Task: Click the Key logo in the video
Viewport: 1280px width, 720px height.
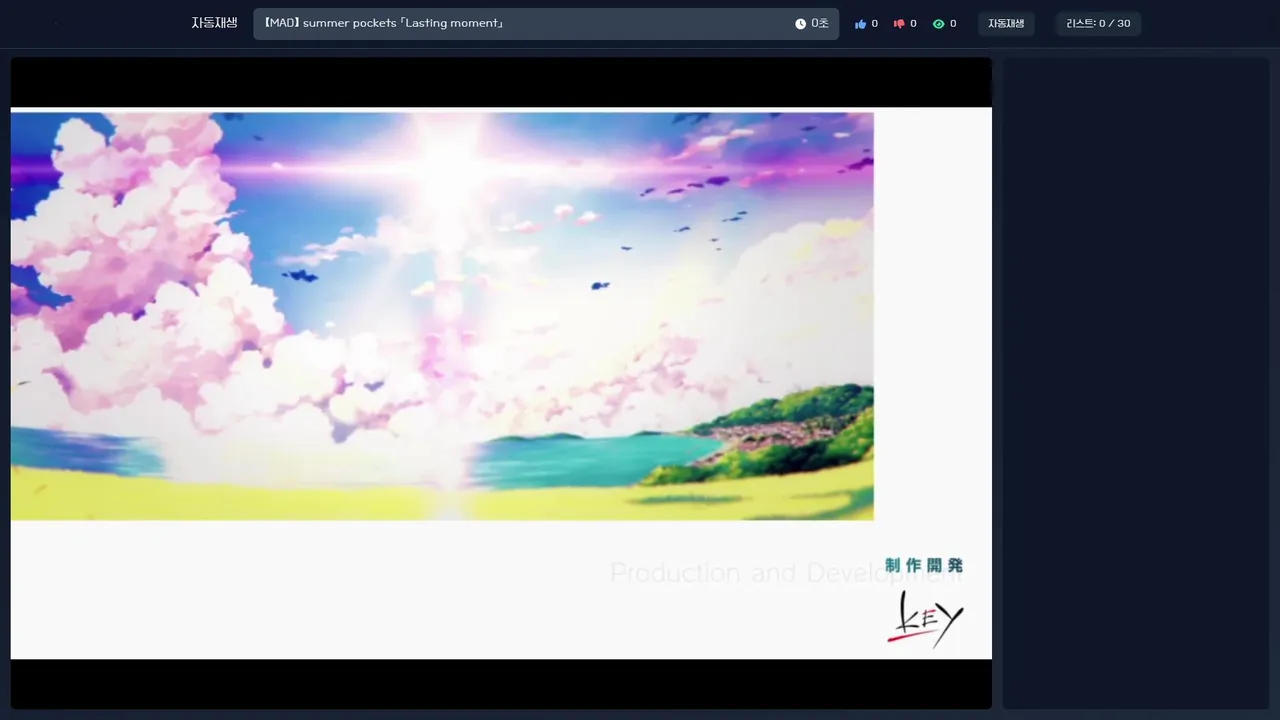Action: point(925,620)
